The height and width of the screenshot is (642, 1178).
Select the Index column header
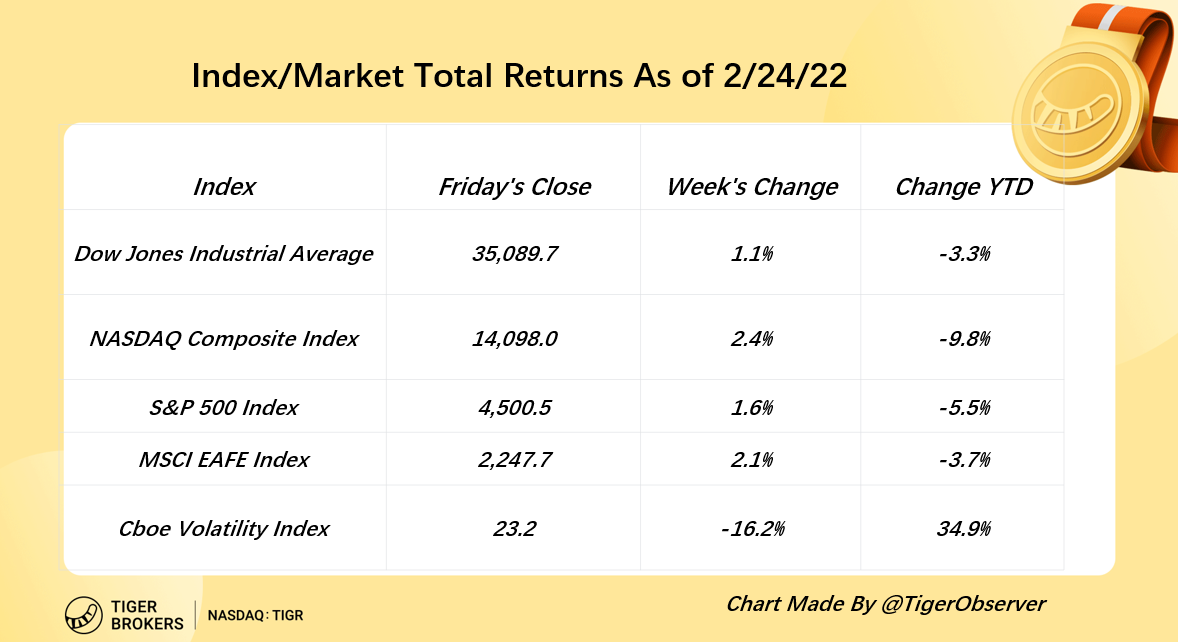pos(224,187)
